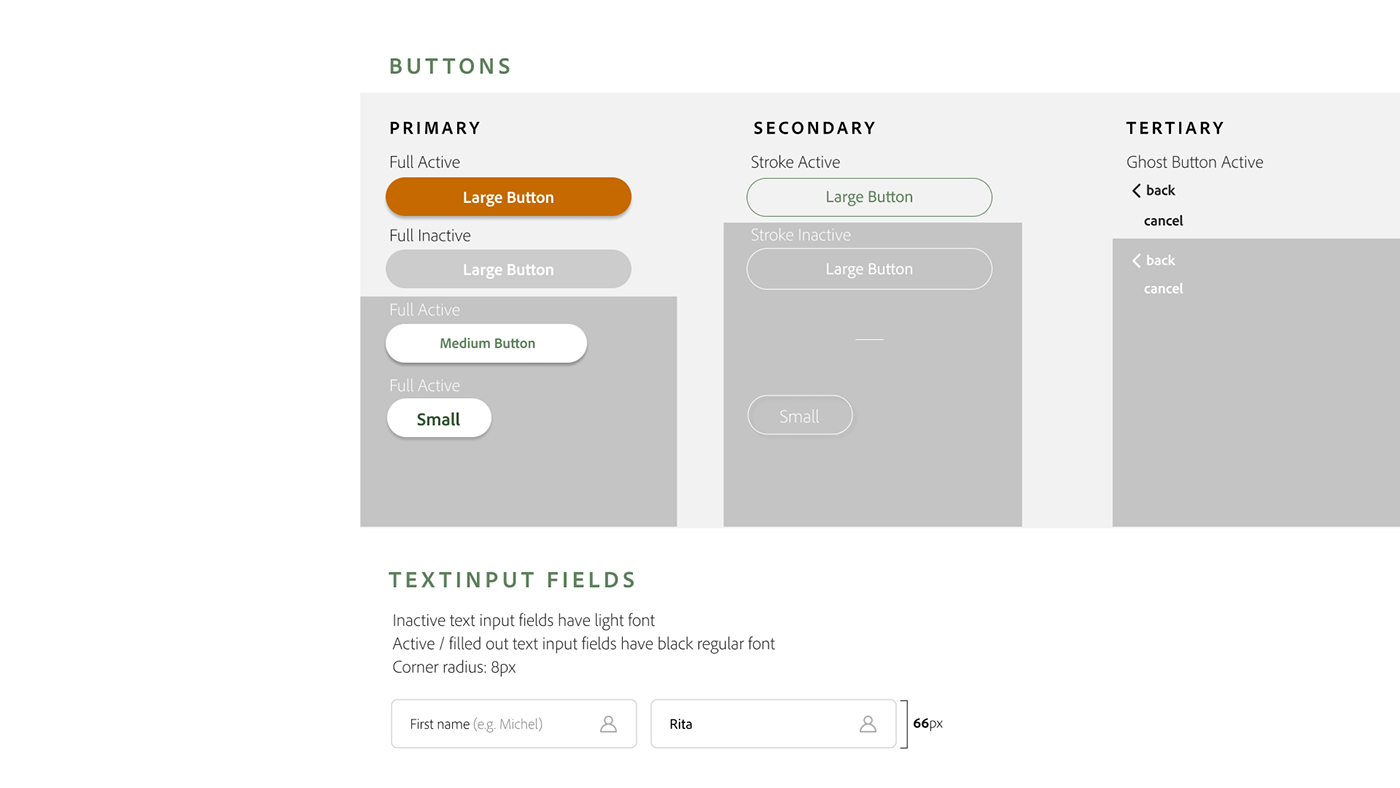The height and width of the screenshot is (788, 1400).
Task: Select the TERTIARY column label
Action: coord(1175,128)
